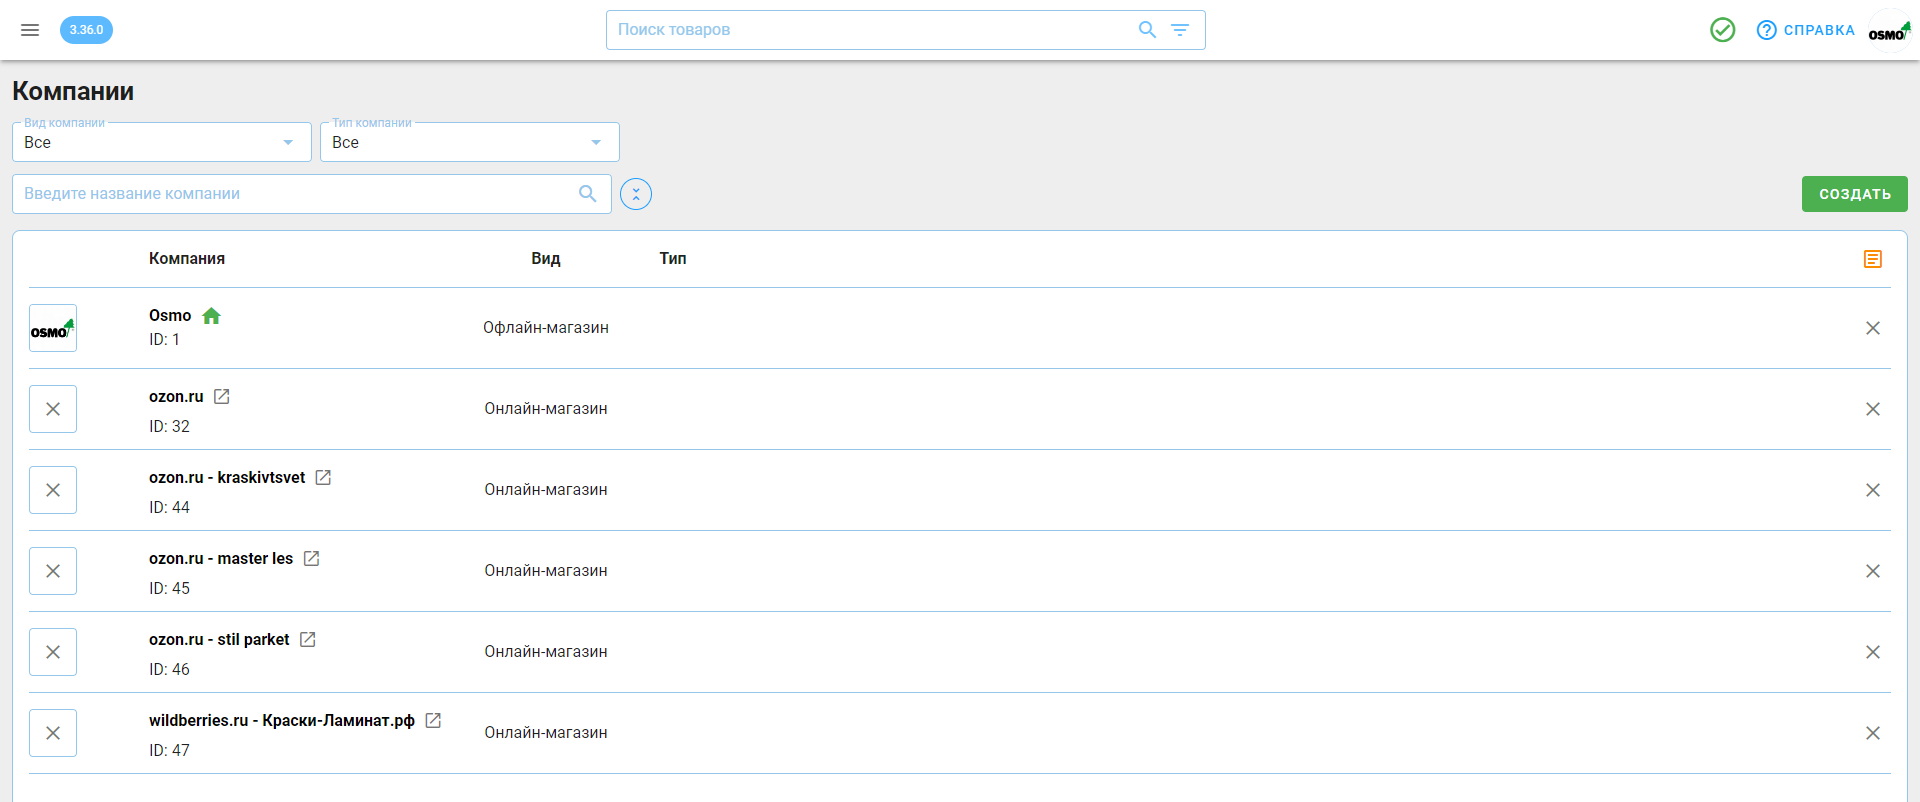Click the Вид column header
Viewport: 1920px width, 802px height.
pos(546,259)
